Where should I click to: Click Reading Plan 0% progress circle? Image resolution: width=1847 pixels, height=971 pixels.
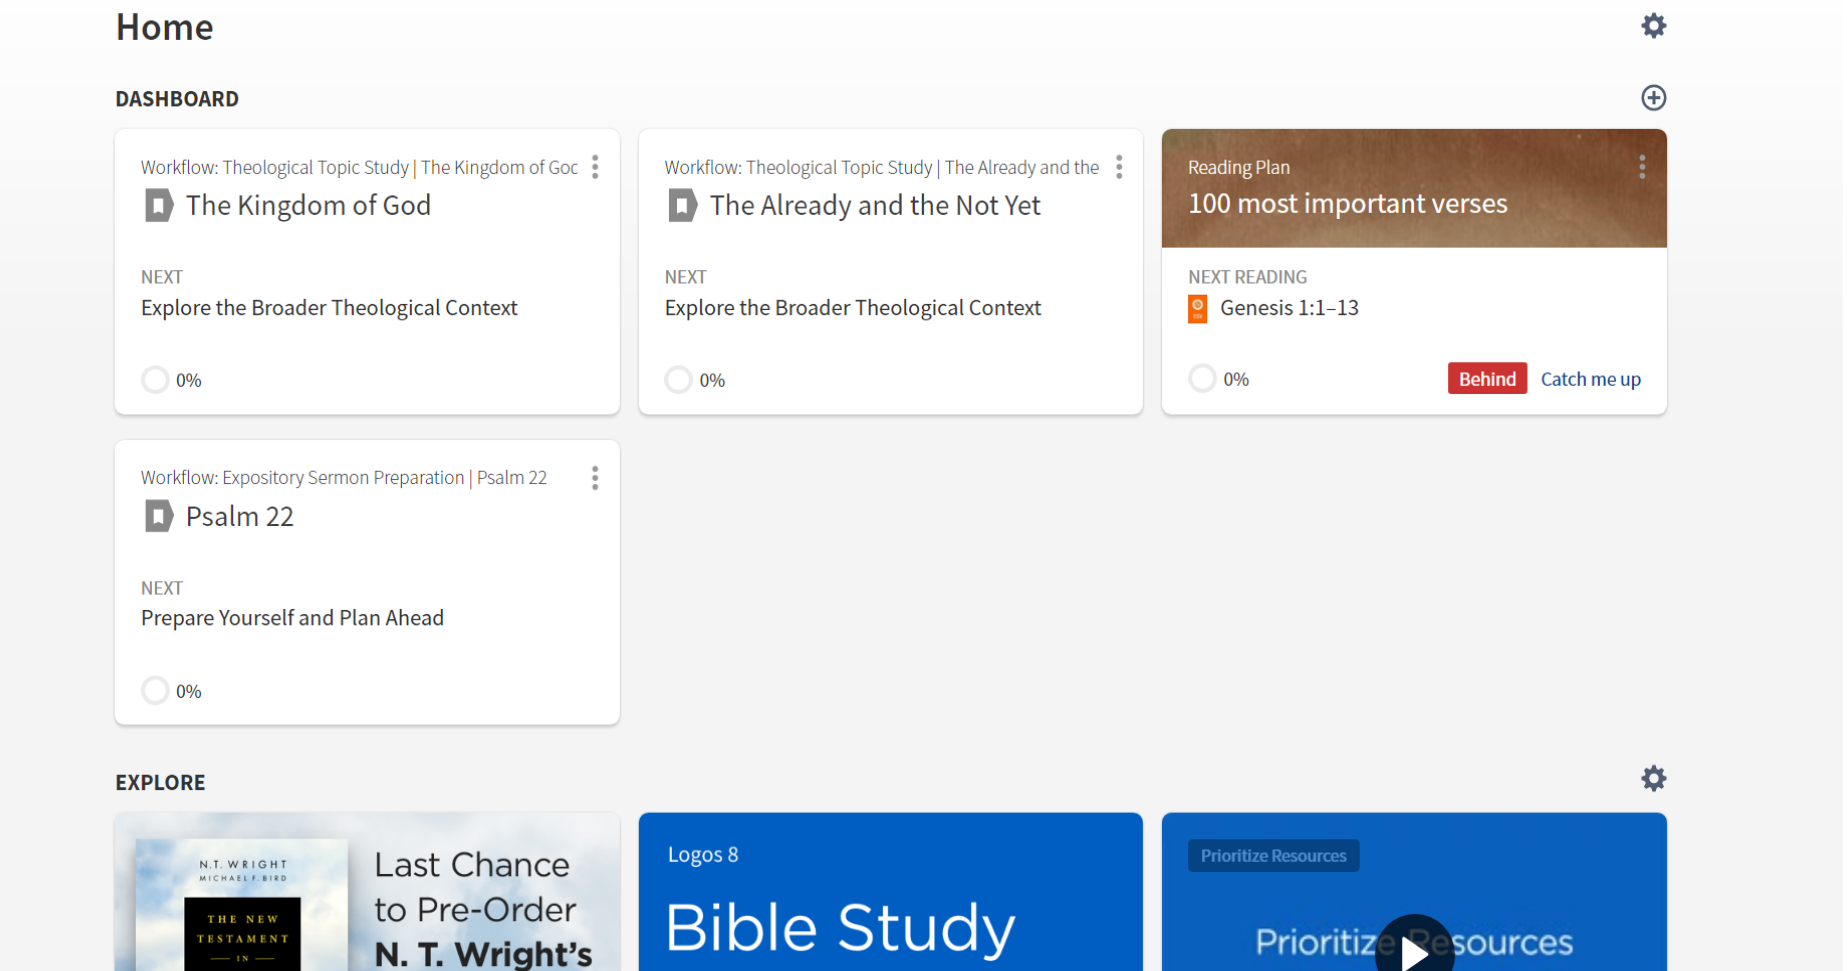1202,379
